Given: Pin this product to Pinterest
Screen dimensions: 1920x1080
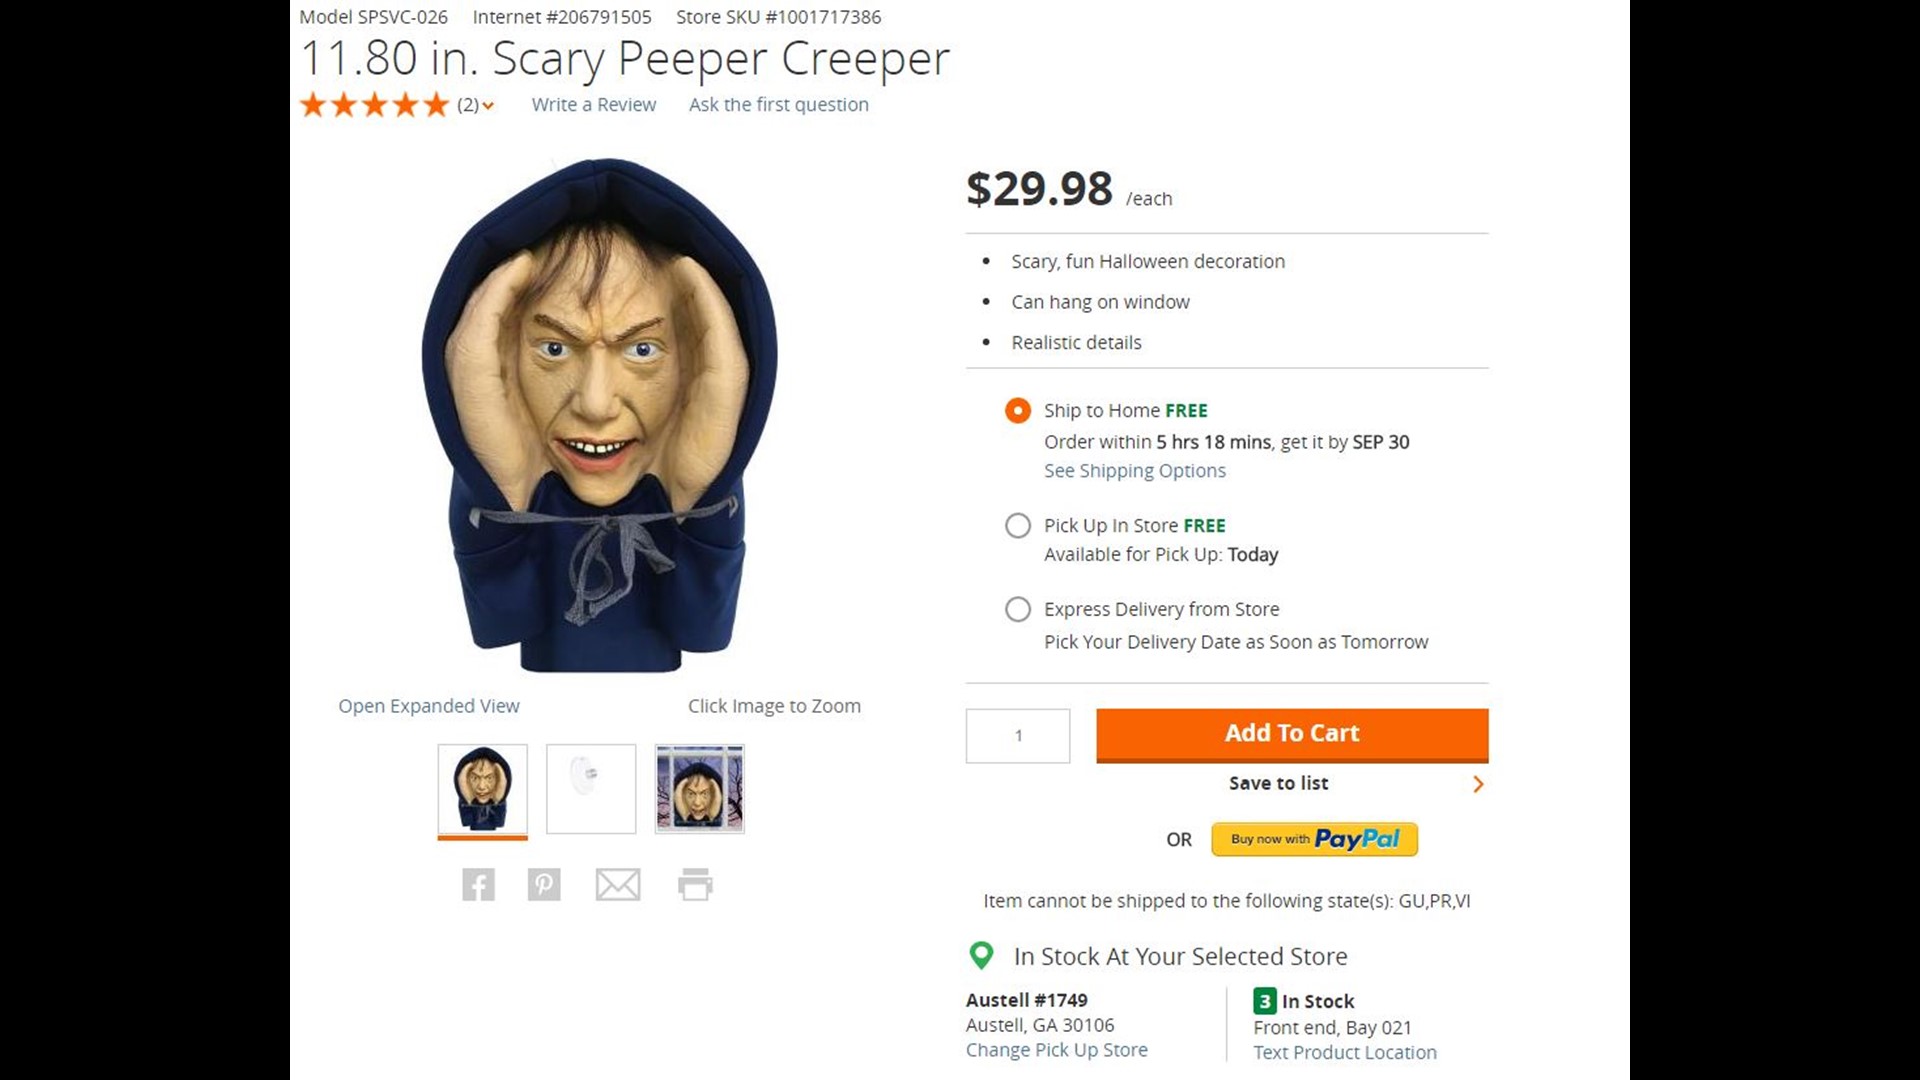Looking at the screenshot, I should 544,884.
